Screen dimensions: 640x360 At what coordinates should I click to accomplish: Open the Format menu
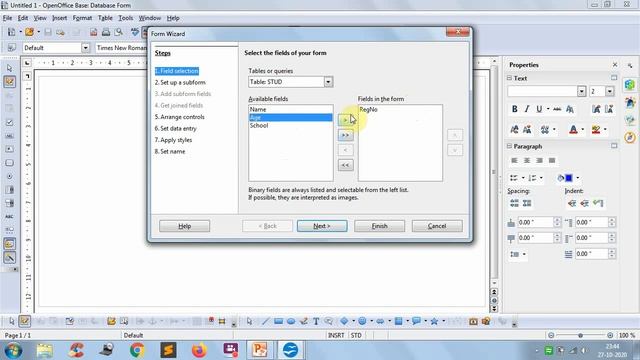(x=82, y=18)
